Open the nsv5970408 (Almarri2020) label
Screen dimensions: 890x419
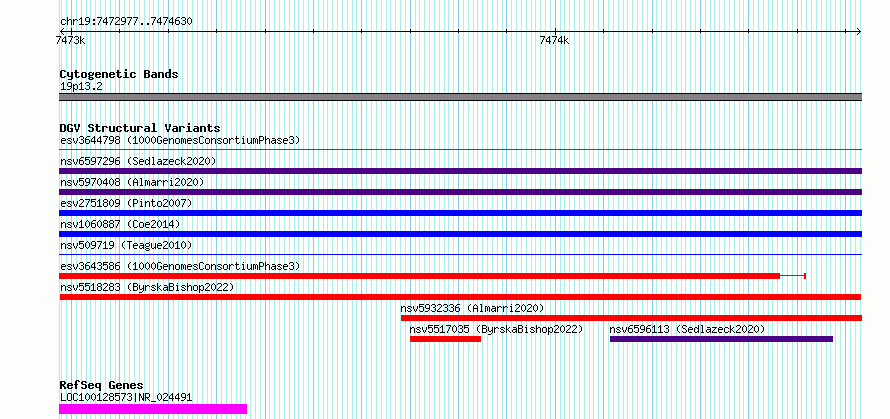(132, 182)
